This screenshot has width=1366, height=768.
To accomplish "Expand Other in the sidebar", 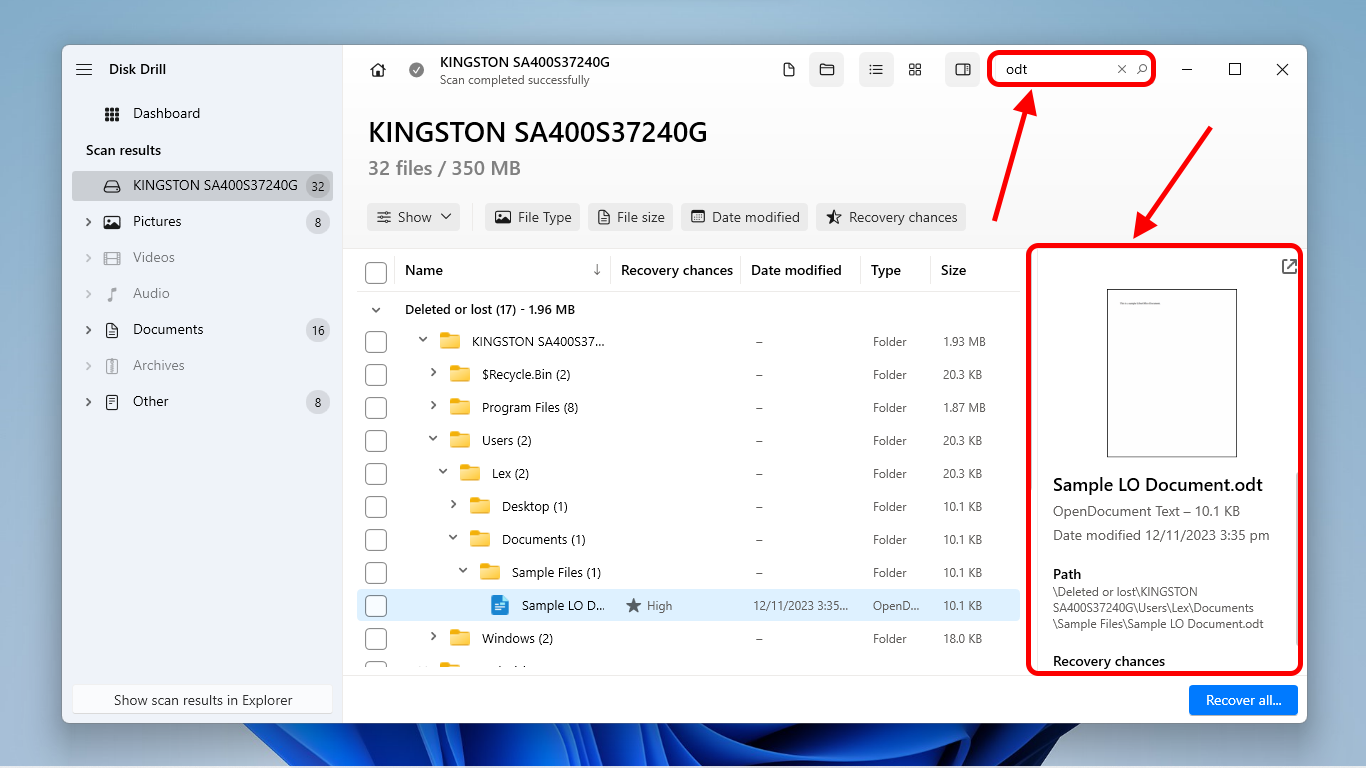I will (x=88, y=402).
